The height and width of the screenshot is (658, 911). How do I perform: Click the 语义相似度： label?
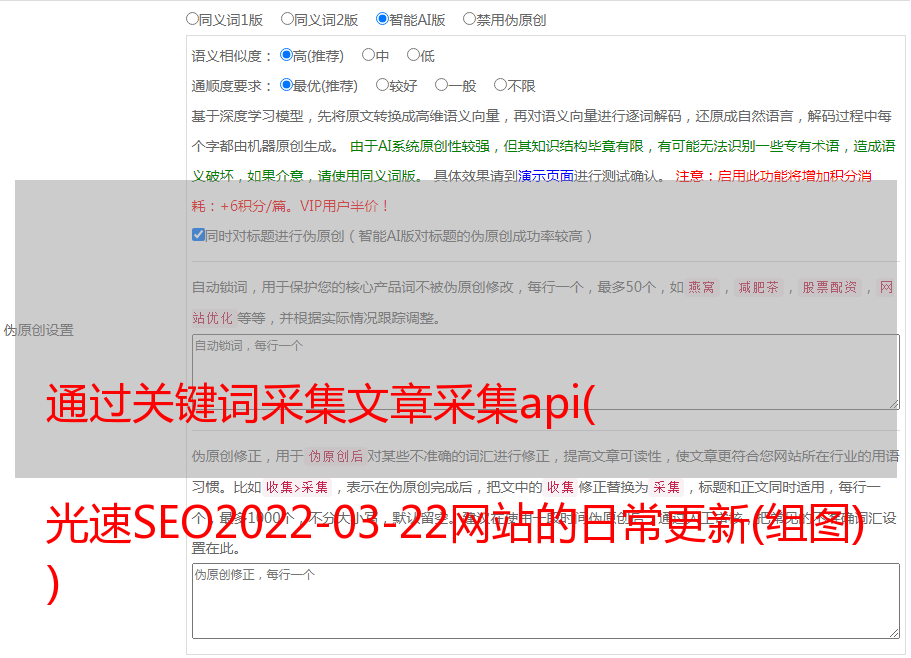pyautogui.click(x=232, y=56)
